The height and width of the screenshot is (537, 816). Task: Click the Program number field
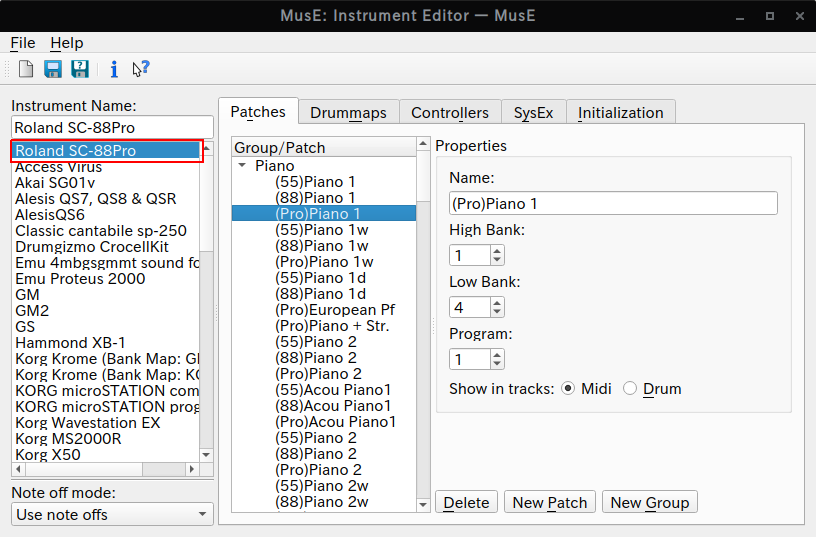pos(470,360)
